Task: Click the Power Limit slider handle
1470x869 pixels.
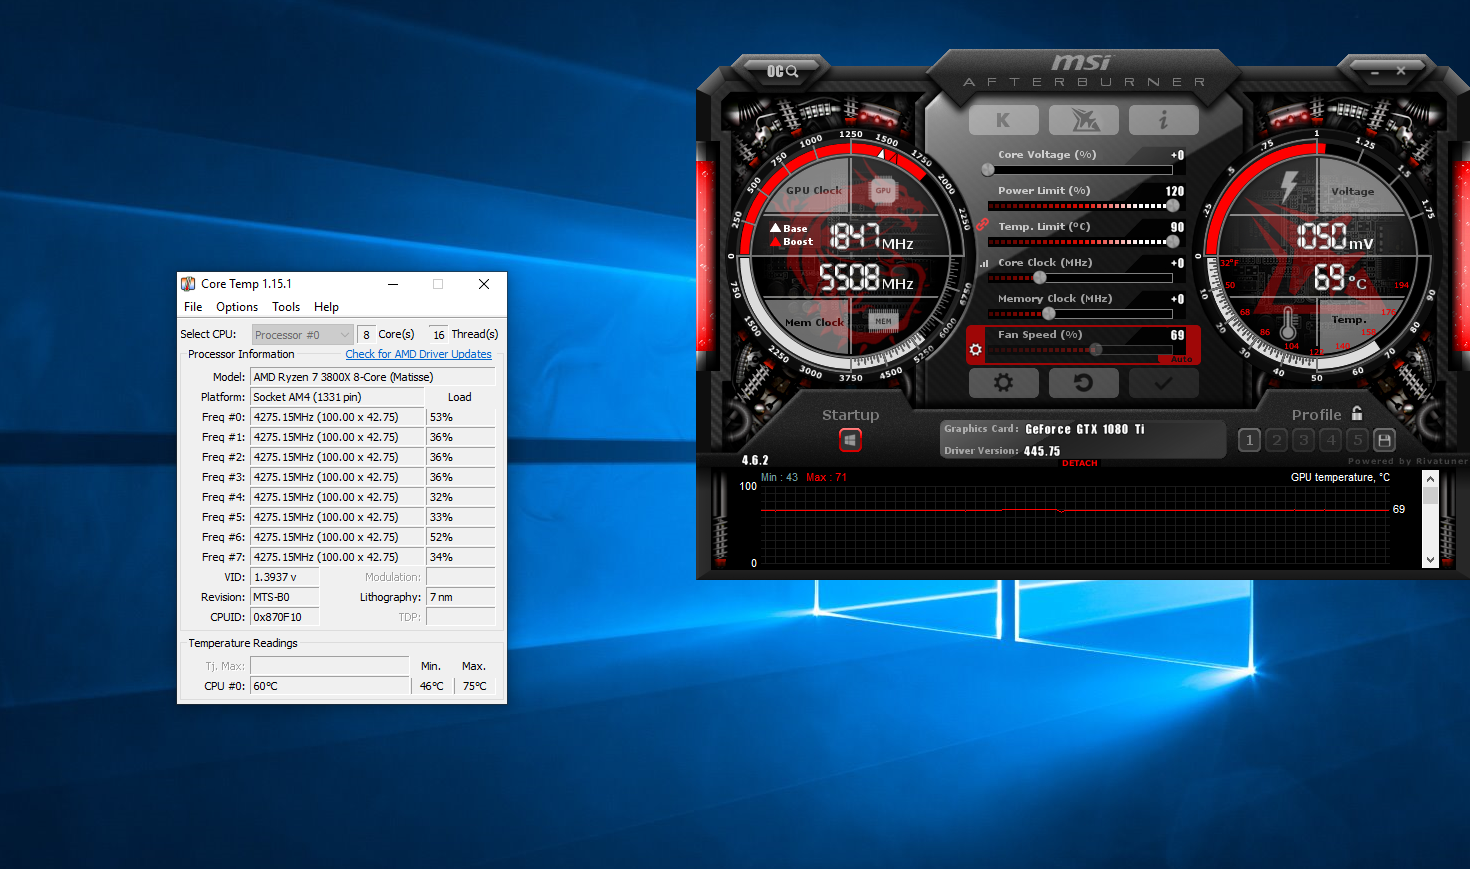Action: (1172, 206)
